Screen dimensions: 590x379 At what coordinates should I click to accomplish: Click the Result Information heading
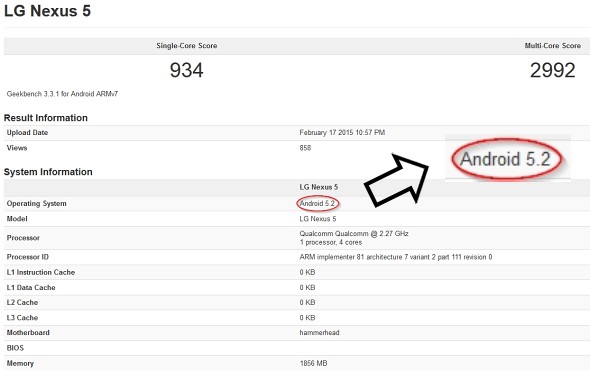pyautogui.click(x=46, y=118)
